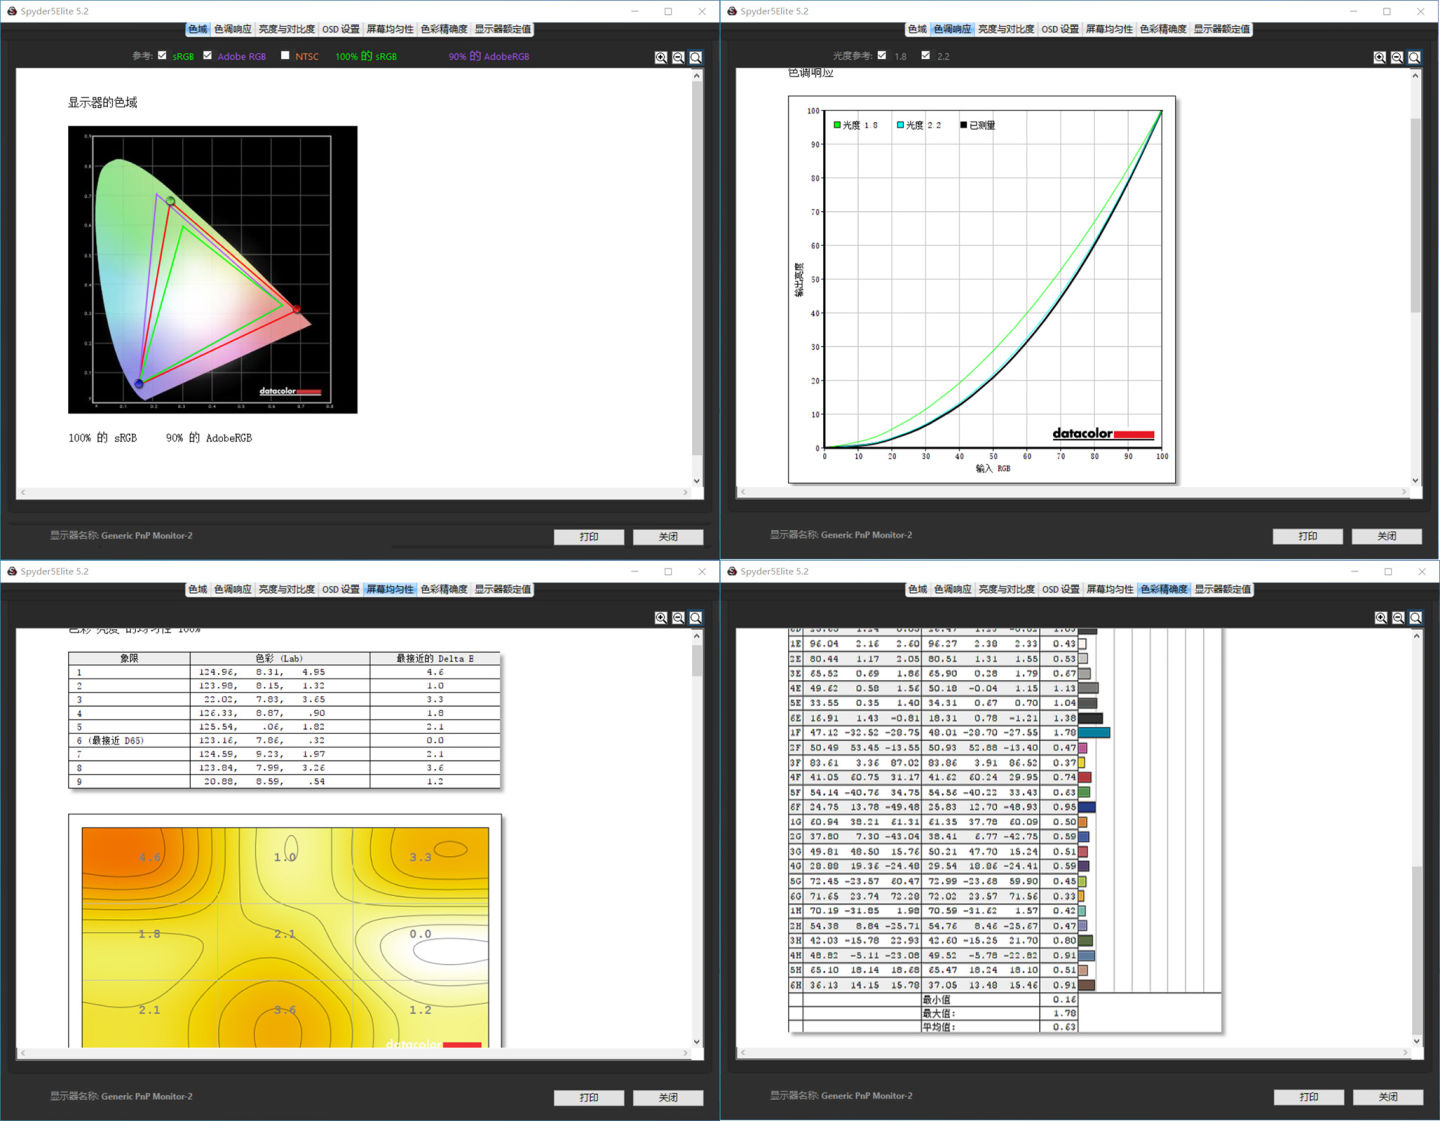The width and height of the screenshot is (1440, 1121).
Task: Click the Spyder5Elite title icon in the uniformity window
Action: pos(12,571)
